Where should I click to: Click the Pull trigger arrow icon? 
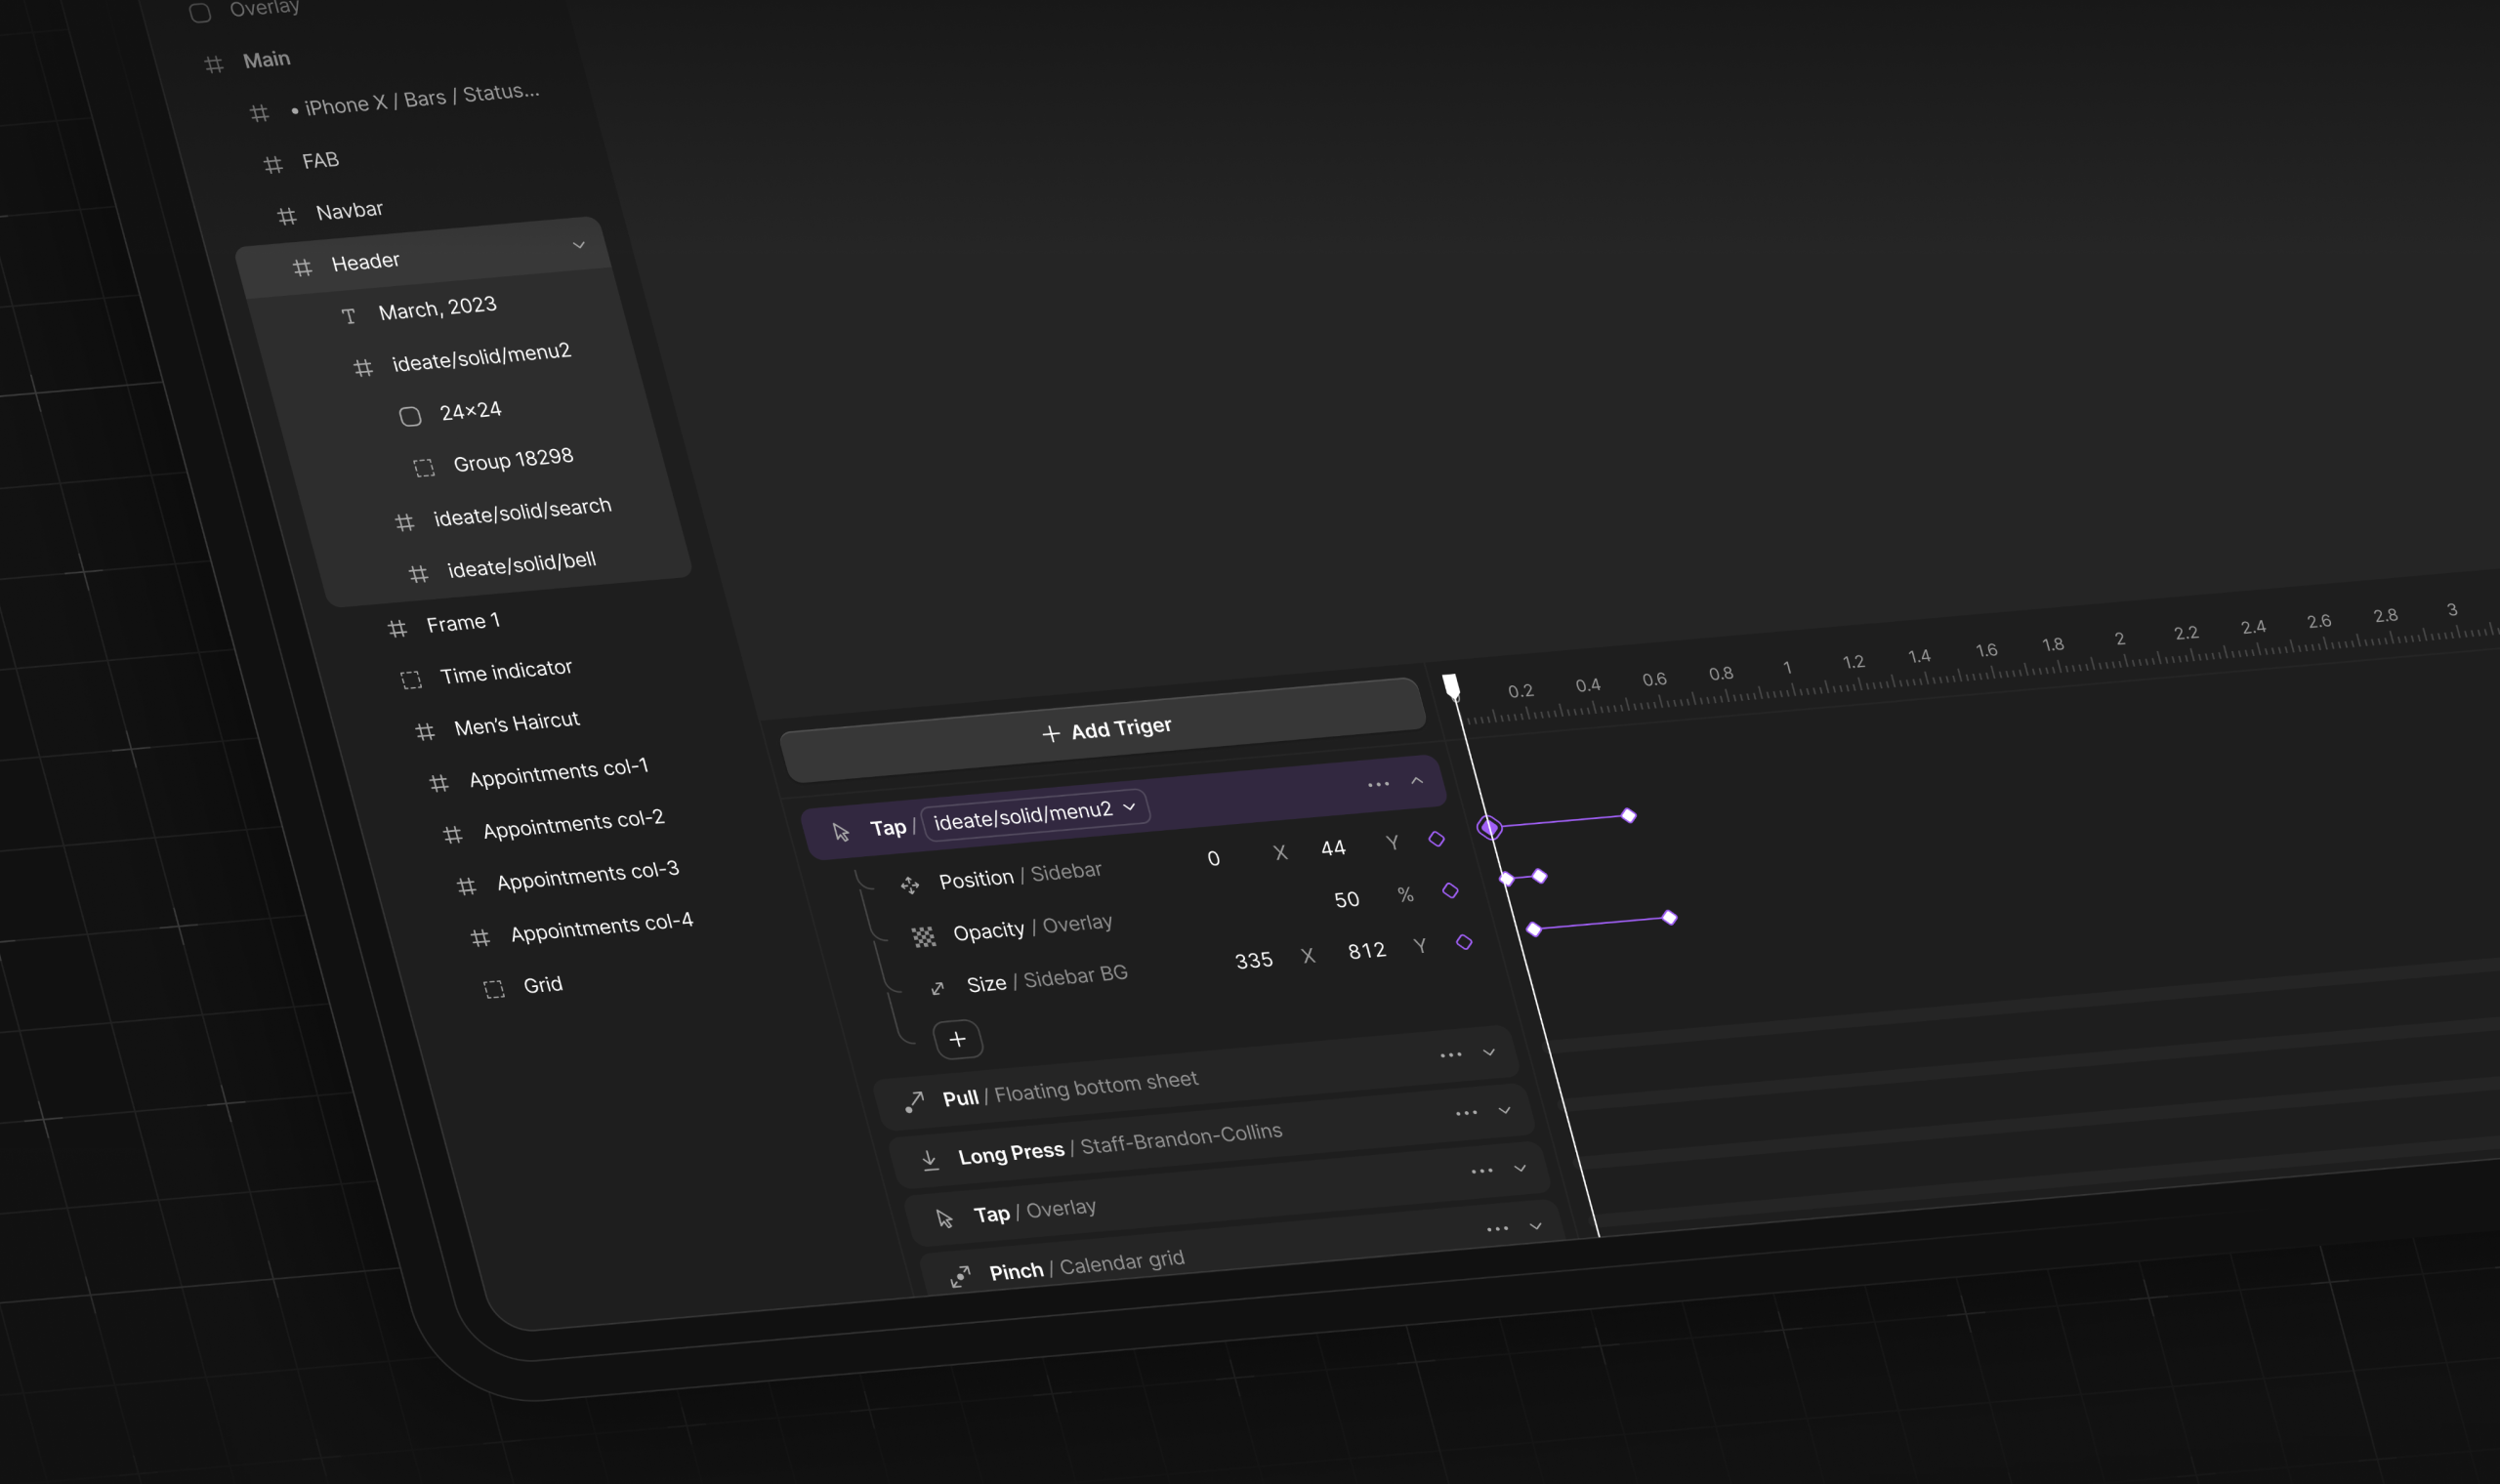pyautogui.click(x=914, y=1102)
